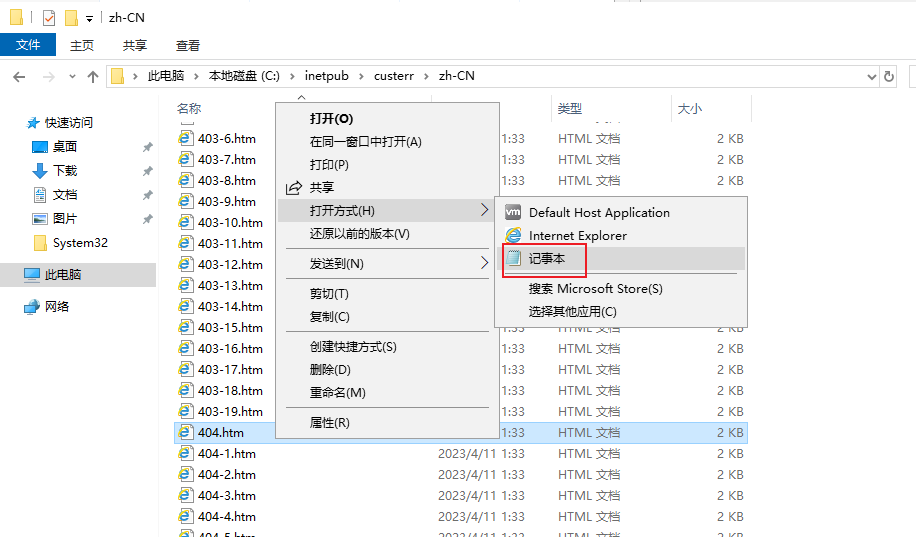The image size is (916, 537).
Task: Select the 404-1.htm file
Action: point(227,453)
